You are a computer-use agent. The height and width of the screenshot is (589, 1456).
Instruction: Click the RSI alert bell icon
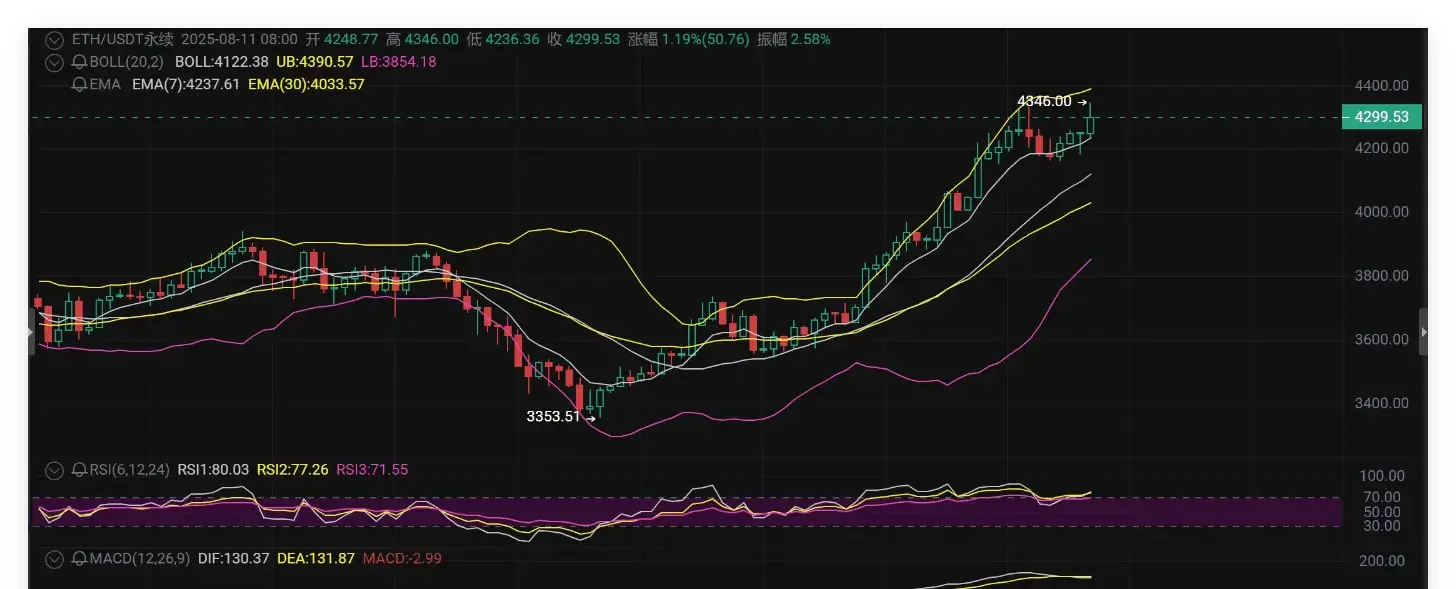pos(79,469)
